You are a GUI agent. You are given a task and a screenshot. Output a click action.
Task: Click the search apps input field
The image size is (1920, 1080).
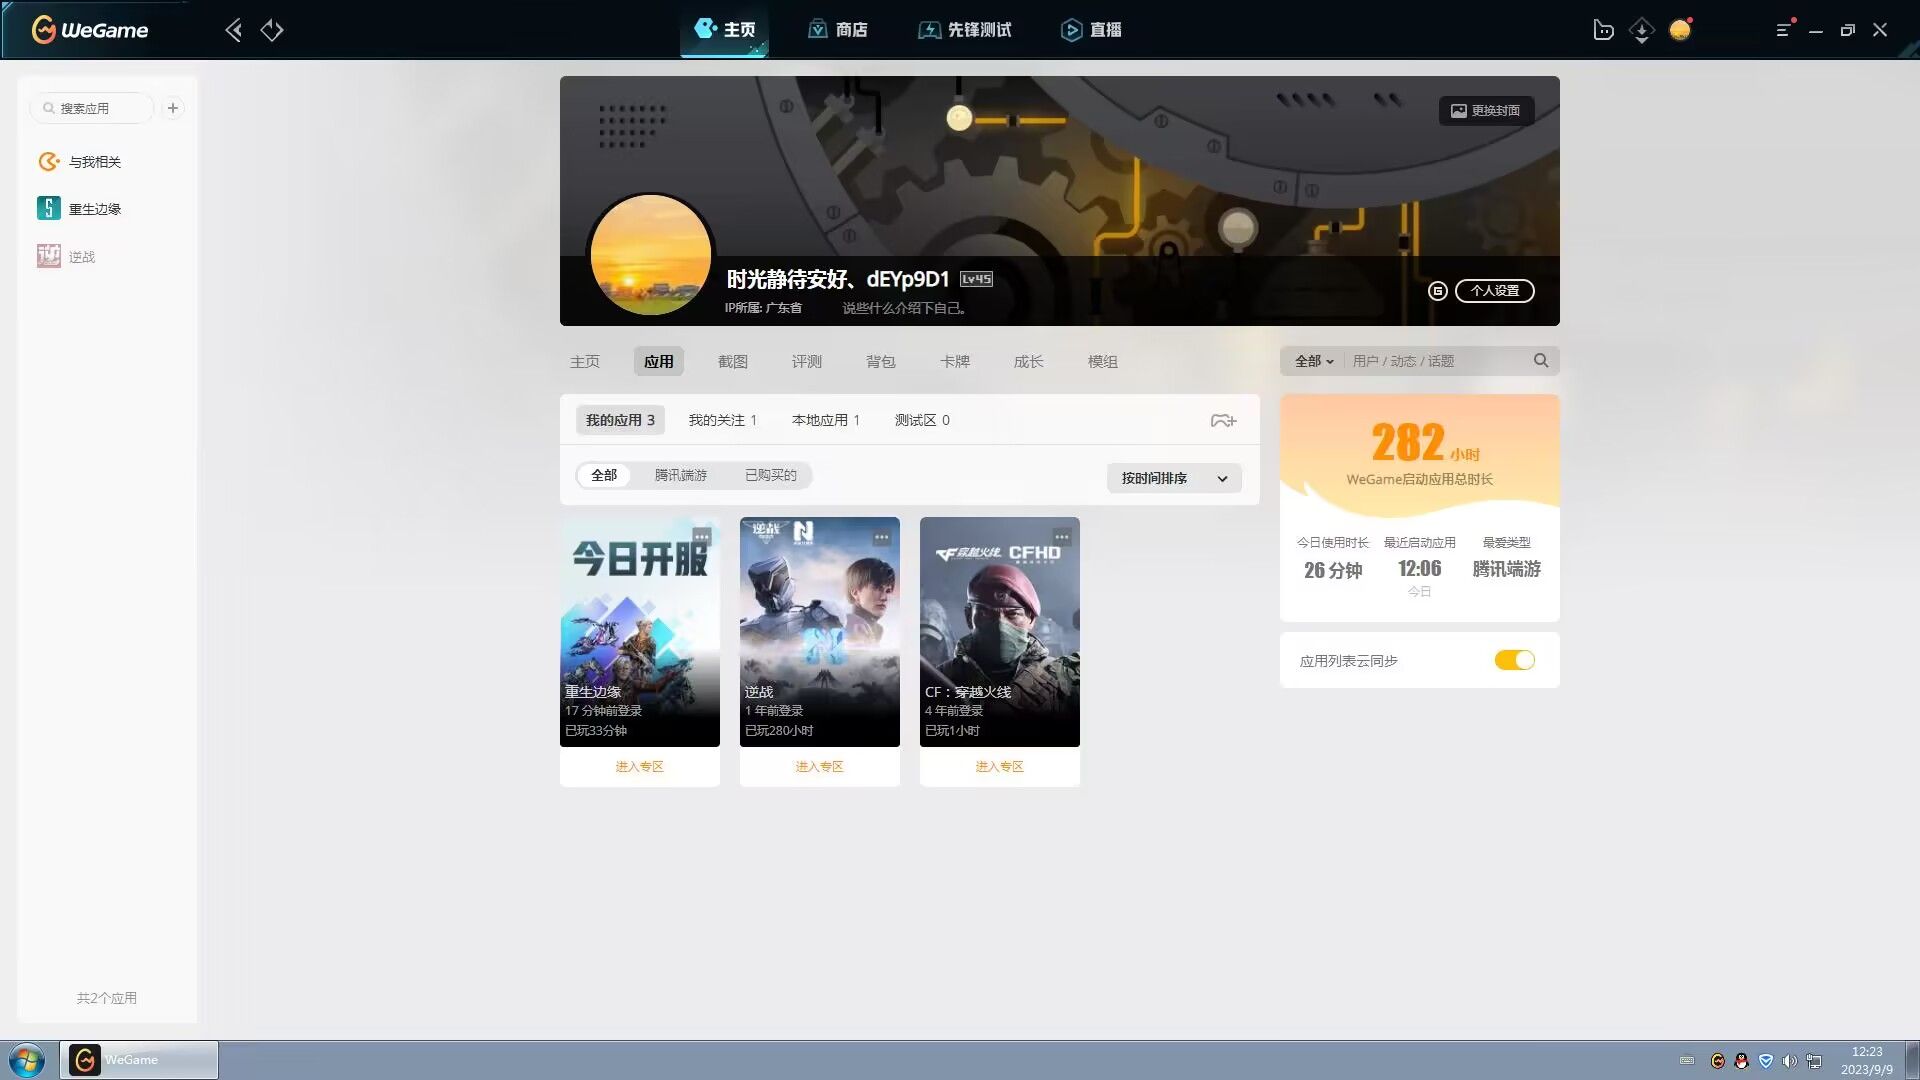(x=92, y=108)
